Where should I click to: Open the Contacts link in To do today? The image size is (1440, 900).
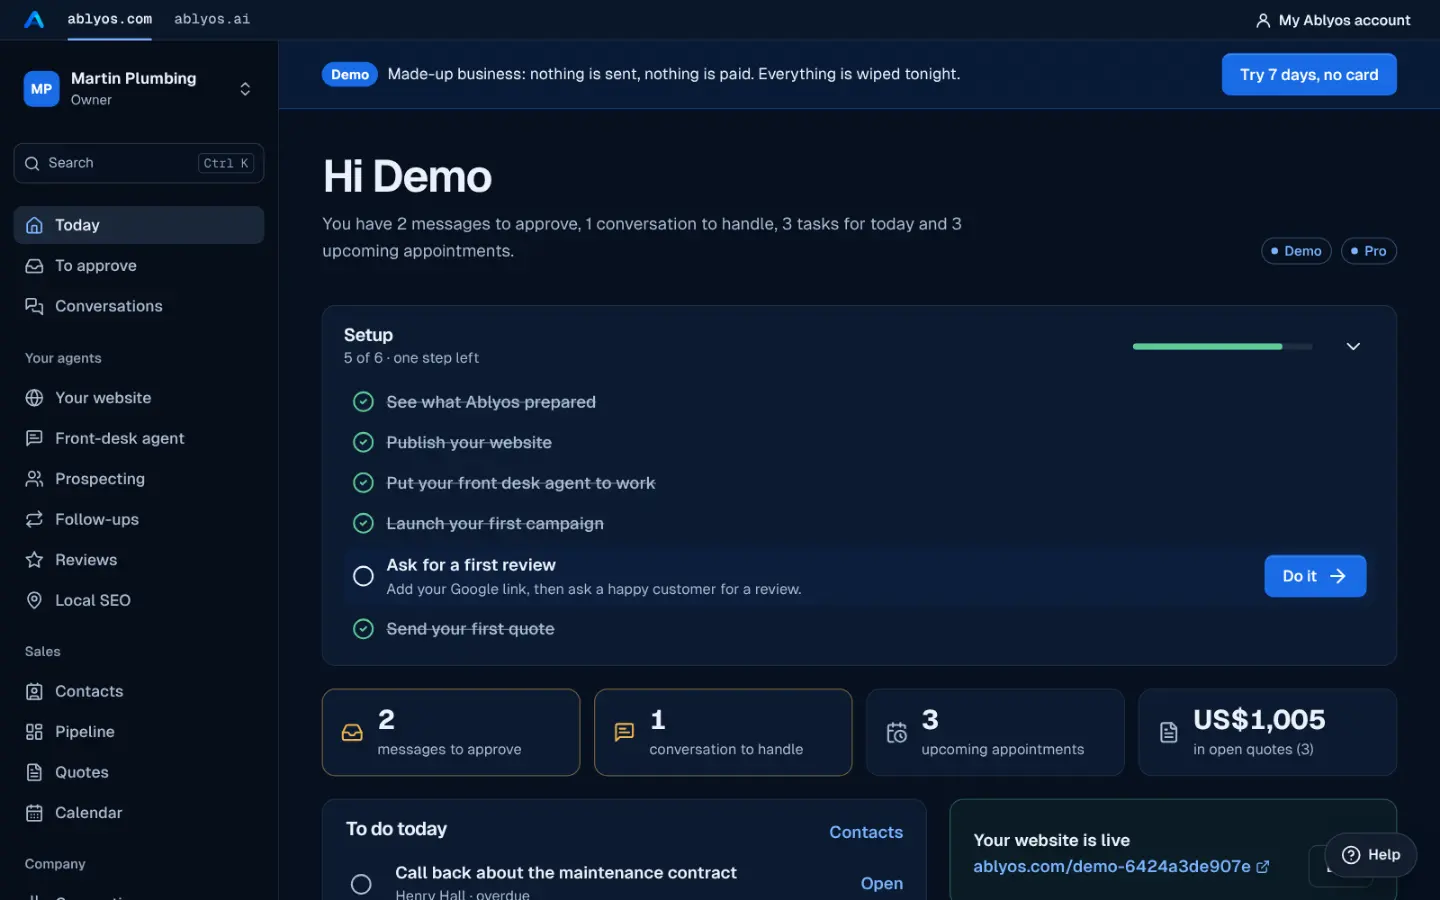(x=866, y=832)
